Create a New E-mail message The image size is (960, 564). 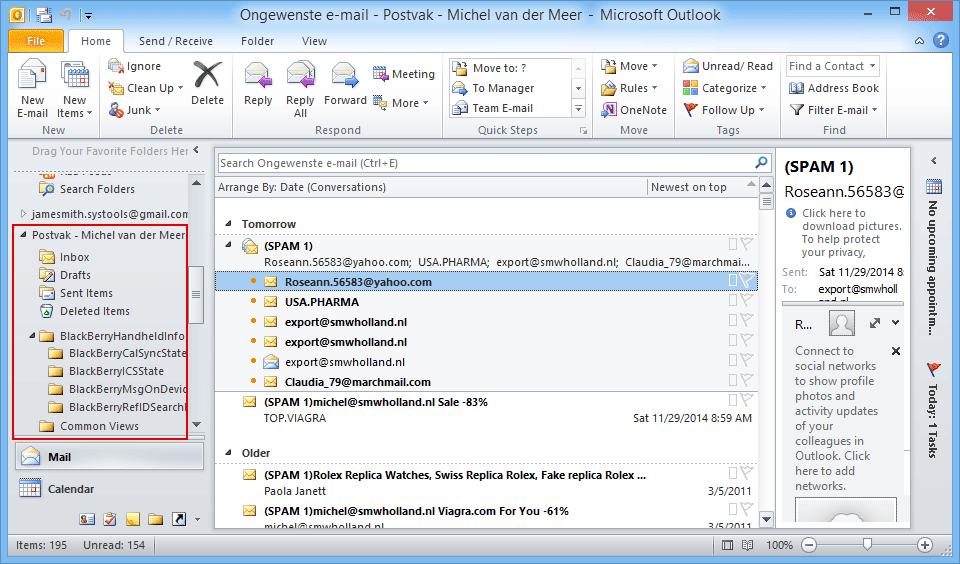(32, 89)
